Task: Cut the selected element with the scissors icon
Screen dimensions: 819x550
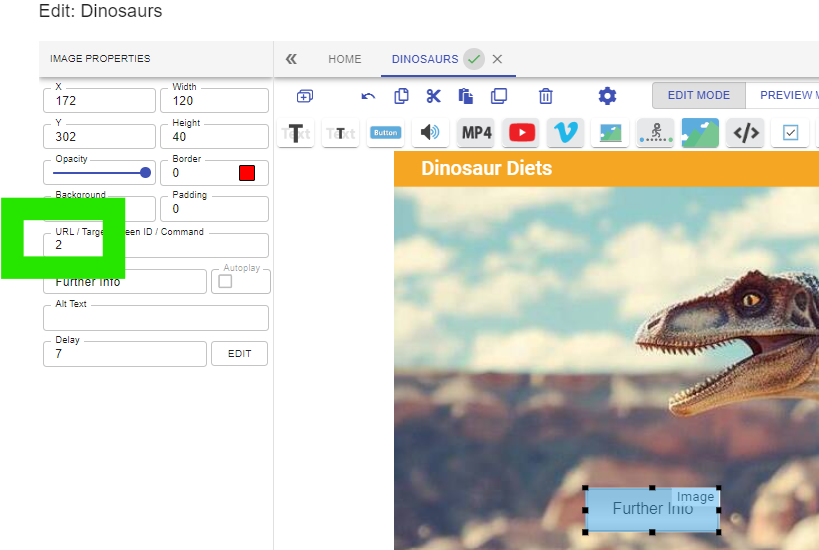Action: click(x=433, y=96)
